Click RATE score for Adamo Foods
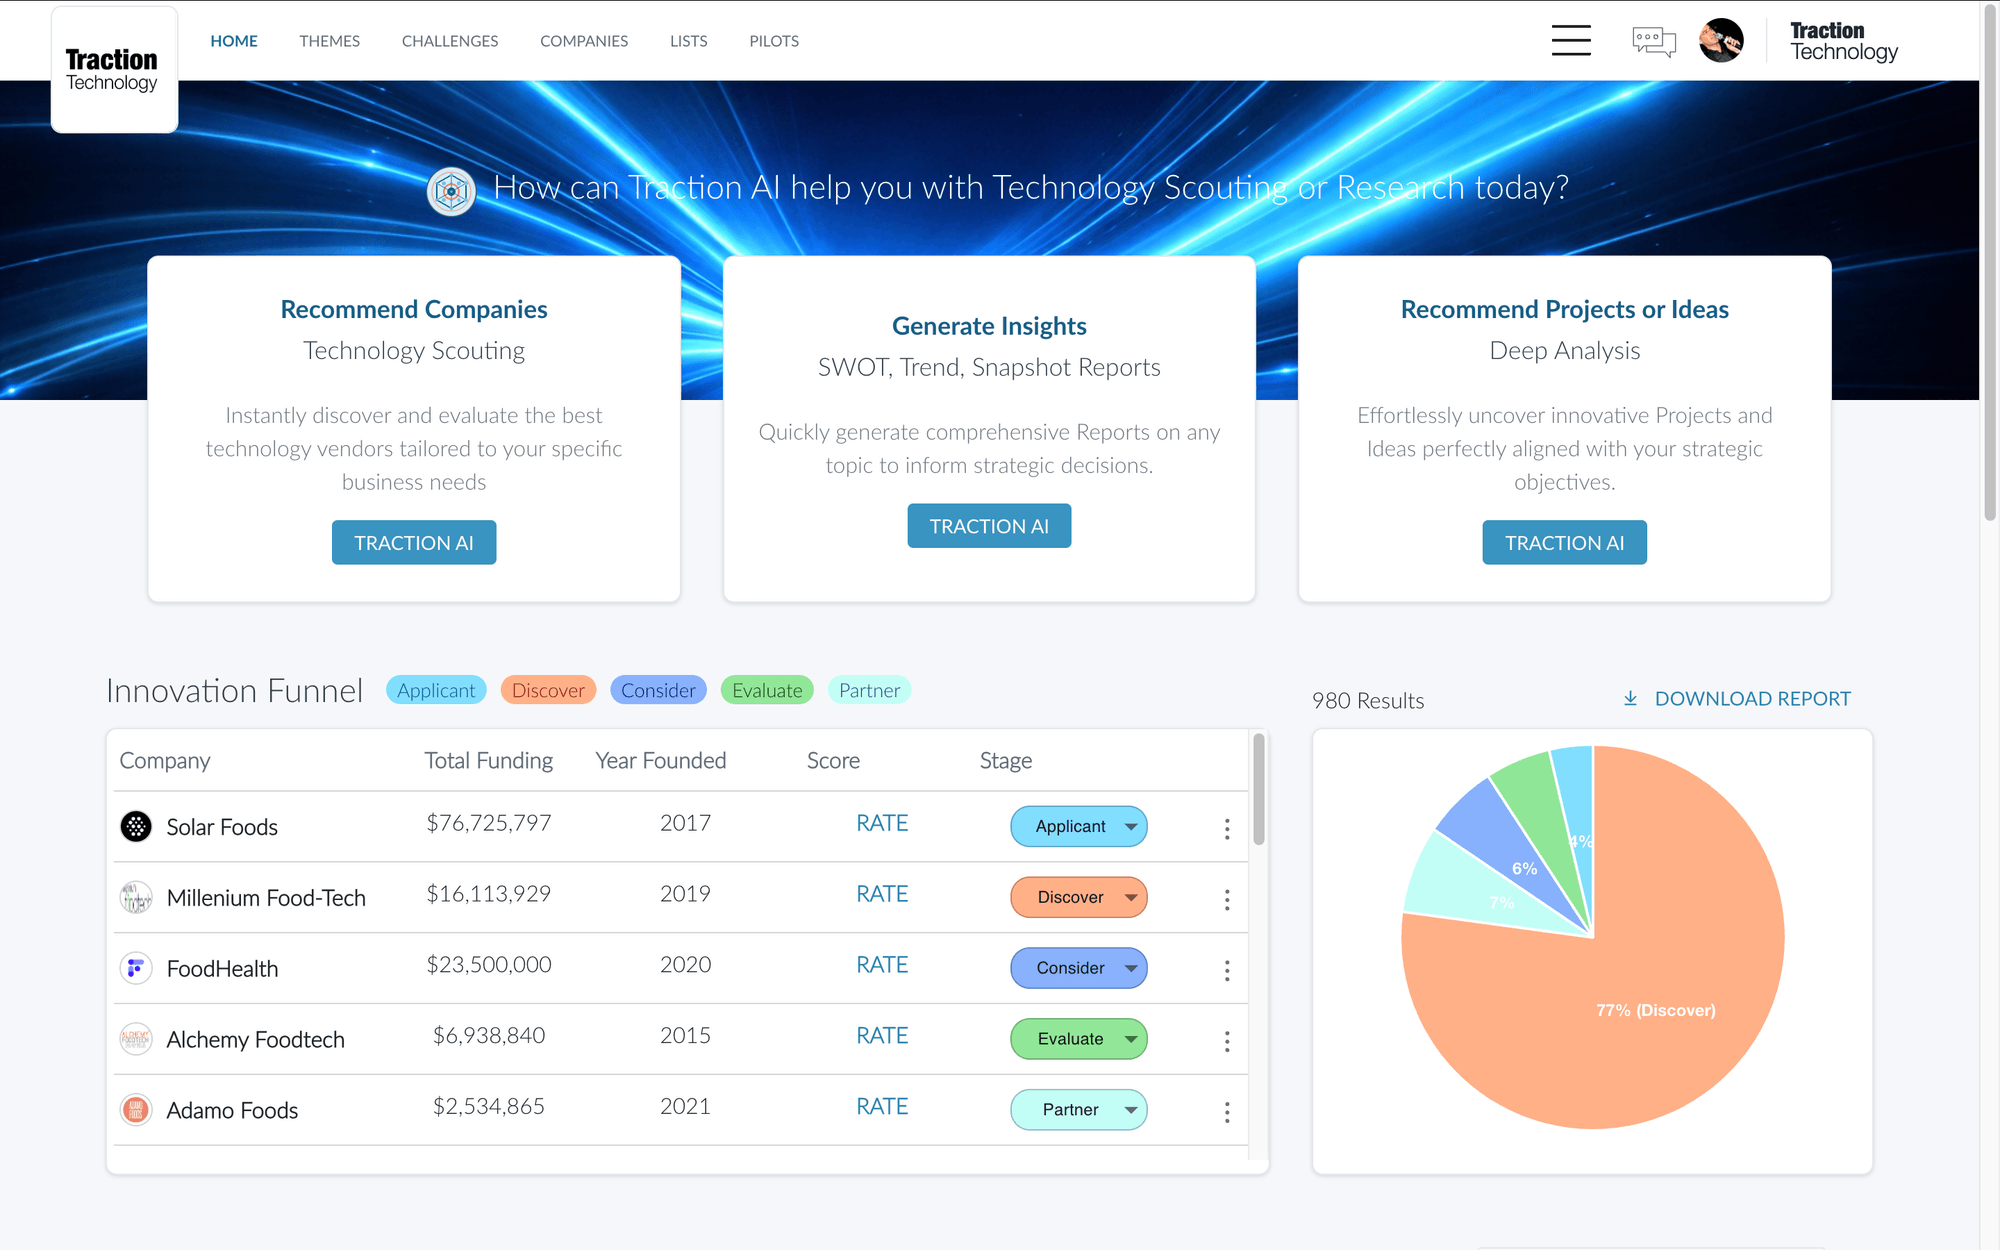The height and width of the screenshot is (1250, 2000). click(882, 1106)
